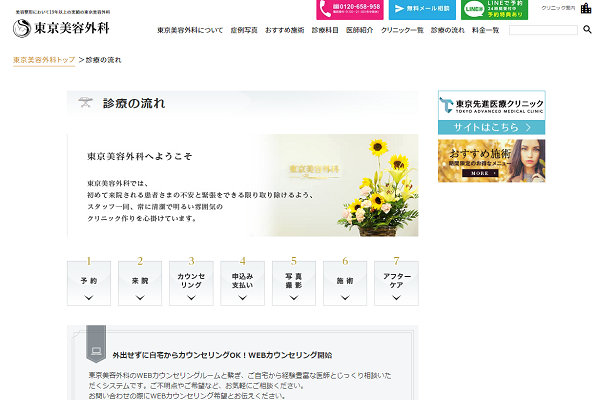Click WEBカウンセリング開始 heading
Screen dimensions: 600x400
coord(222,355)
